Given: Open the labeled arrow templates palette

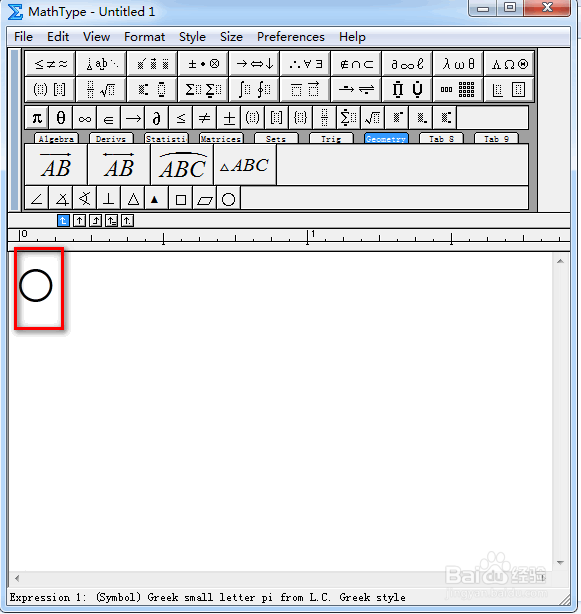Looking at the screenshot, I should pos(356,89).
